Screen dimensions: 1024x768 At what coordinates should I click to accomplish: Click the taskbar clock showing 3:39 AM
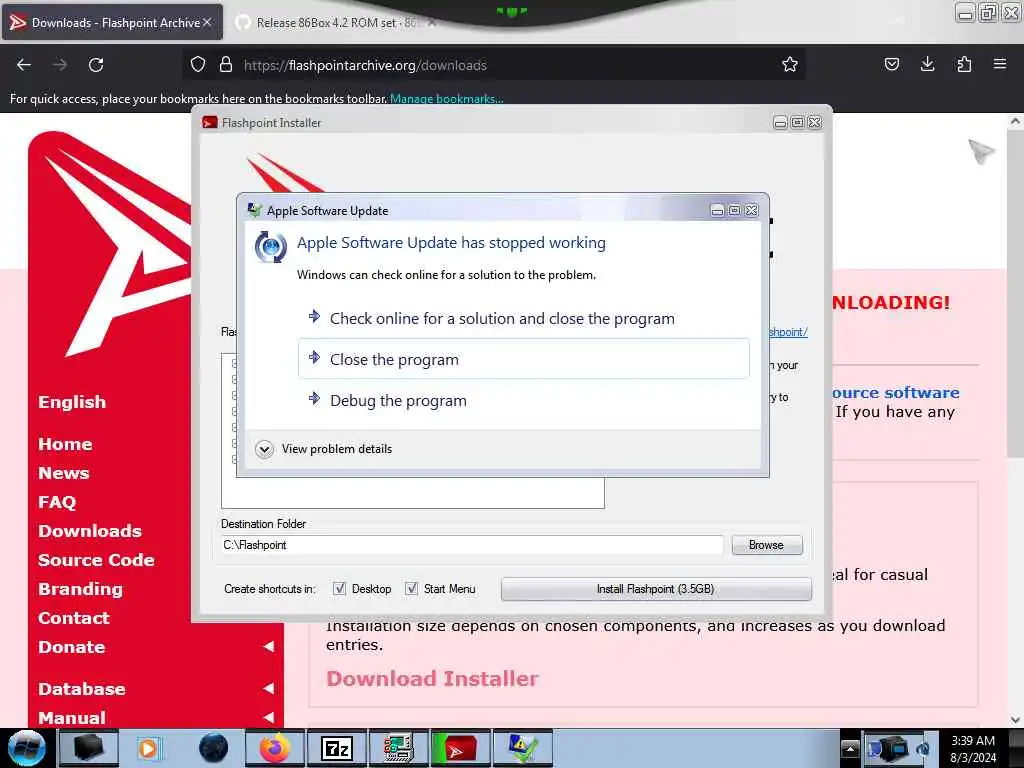[973, 748]
